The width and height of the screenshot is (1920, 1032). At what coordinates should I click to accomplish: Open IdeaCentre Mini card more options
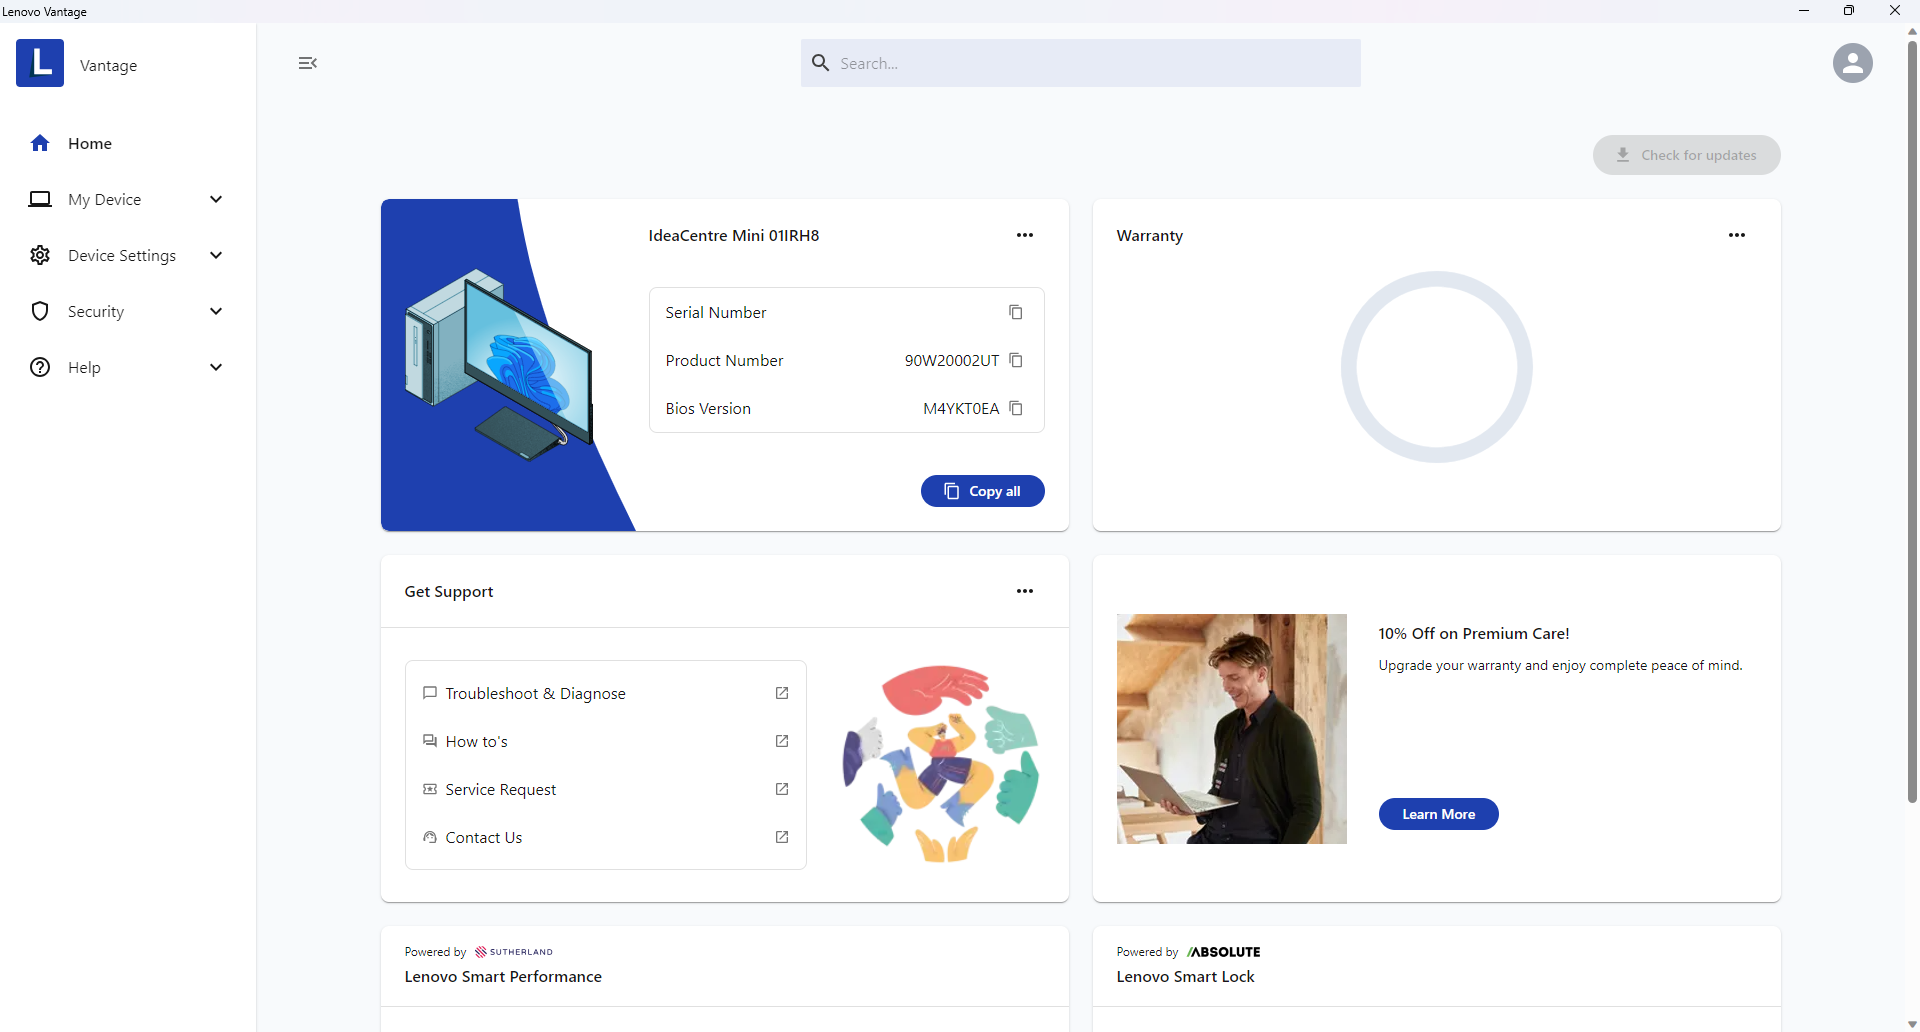pyautogui.click(x=1025, y=235)
